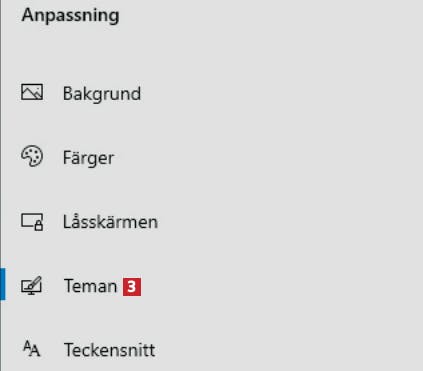Select the Teman navigation entry
Screen dimensions: 423x371
211,286
